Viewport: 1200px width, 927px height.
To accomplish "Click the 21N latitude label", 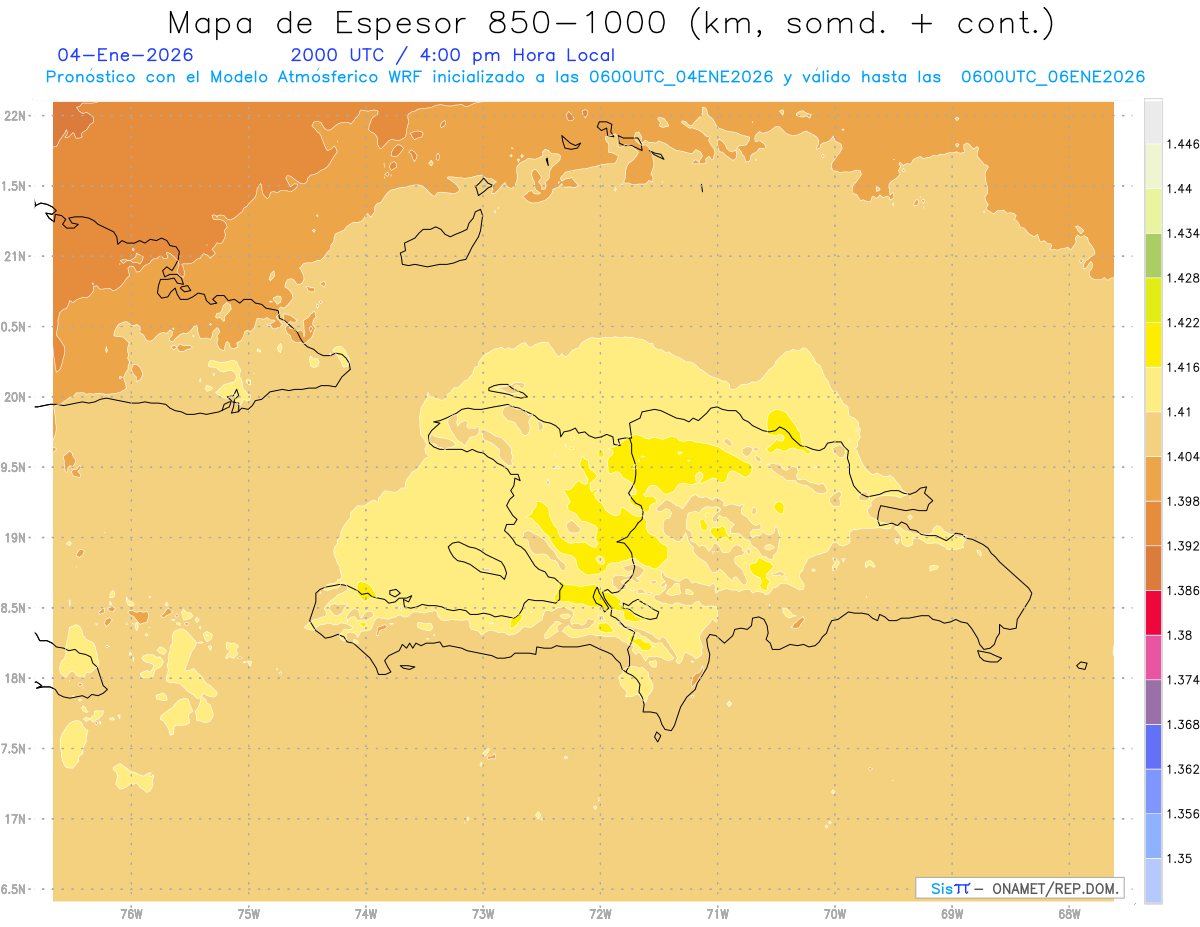I will (17, 256).
